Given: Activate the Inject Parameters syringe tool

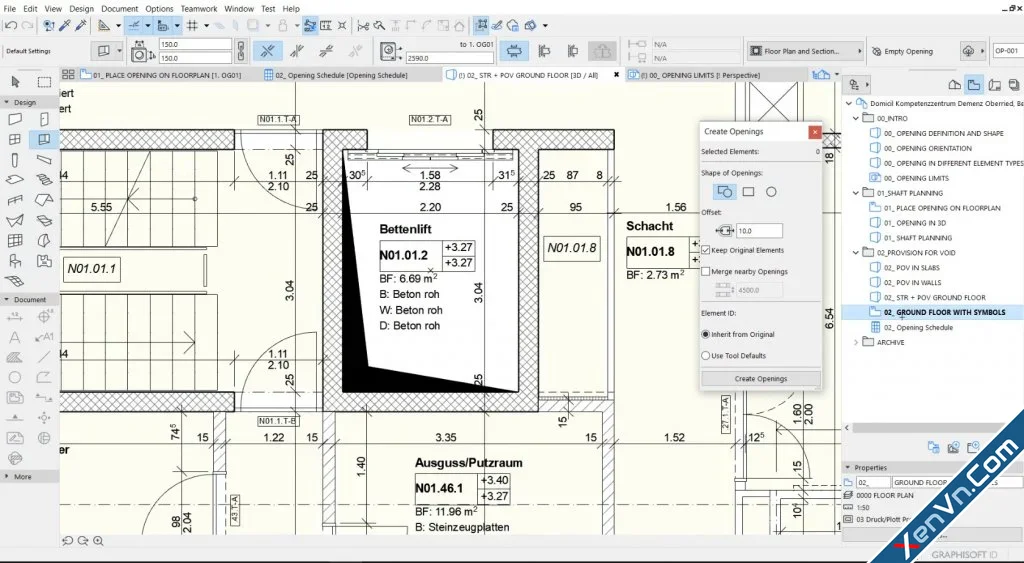Looking at the screenshot, I should tap(80, 25).
